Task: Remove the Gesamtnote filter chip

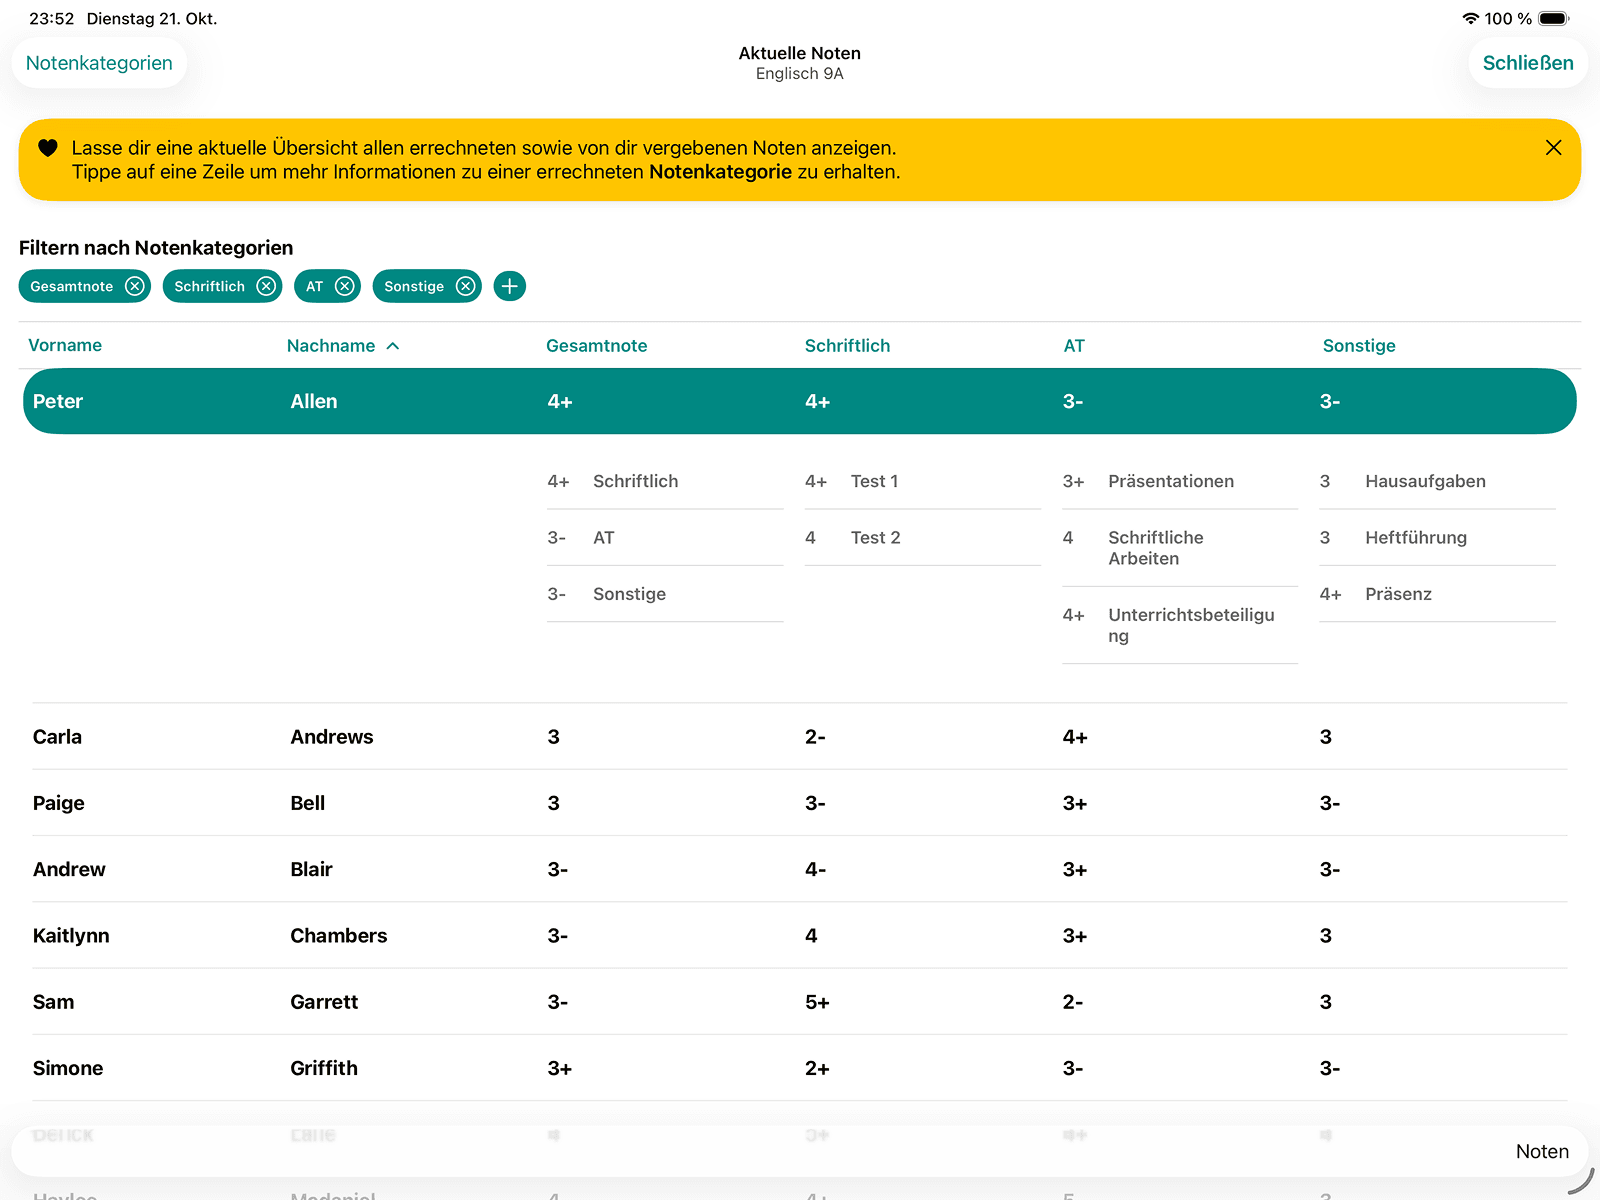Action: coord(135,287)
